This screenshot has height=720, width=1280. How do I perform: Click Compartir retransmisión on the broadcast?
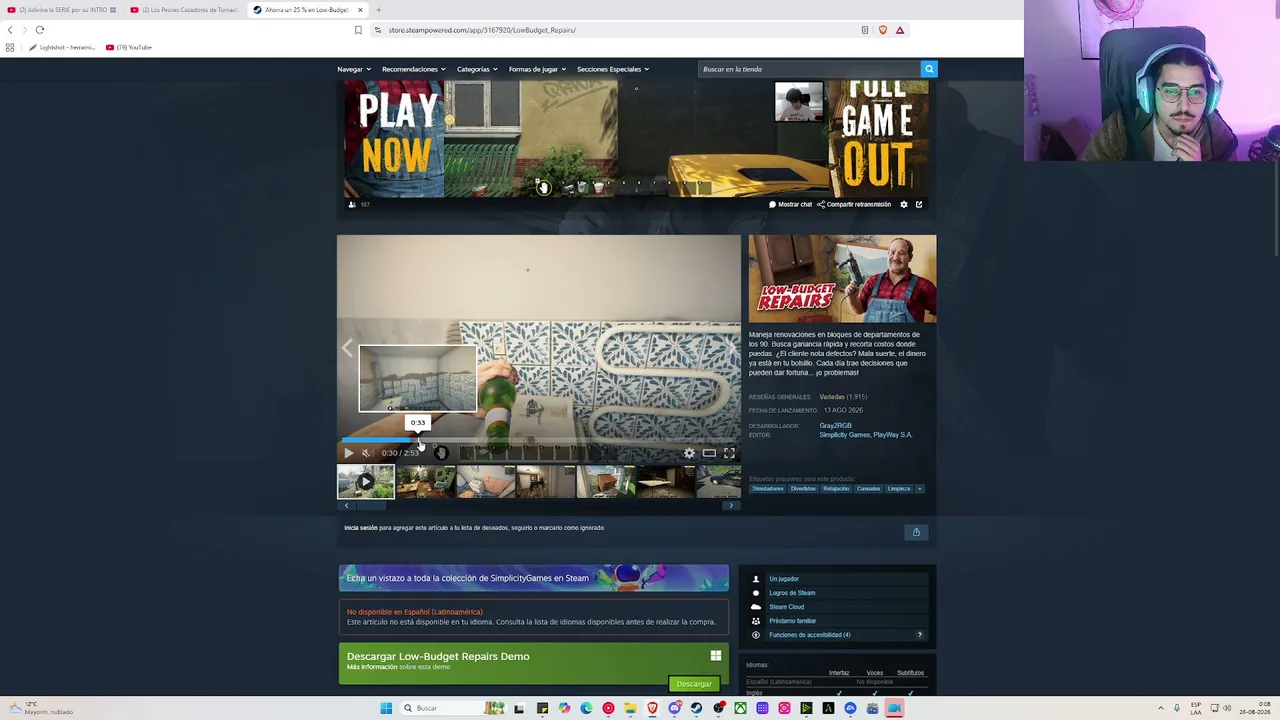854,204
